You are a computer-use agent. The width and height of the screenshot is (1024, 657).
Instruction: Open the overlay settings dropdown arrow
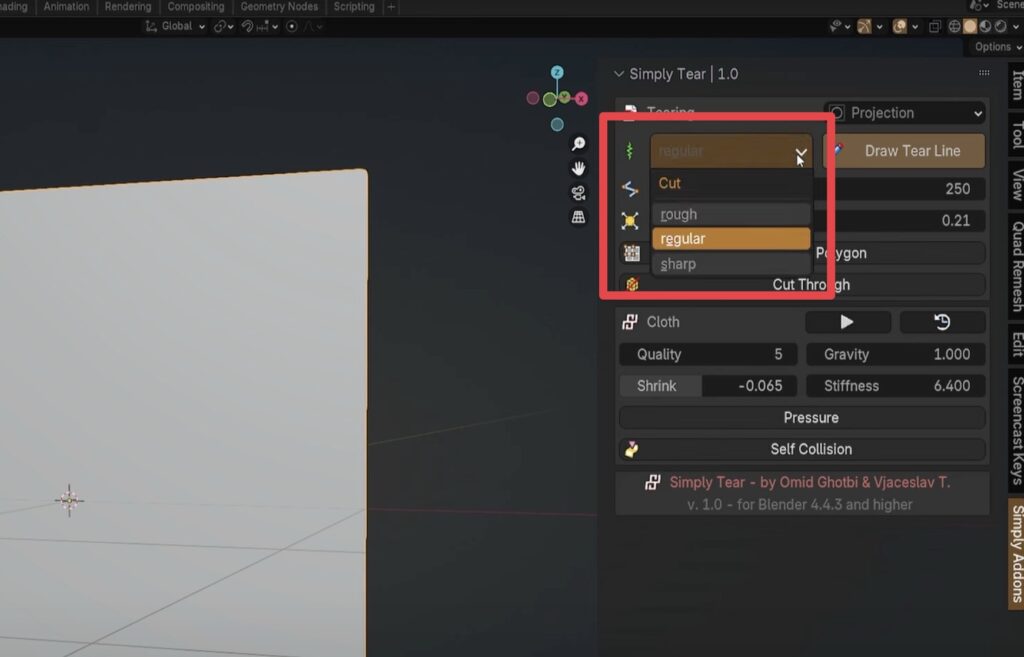tap(915, 27)
